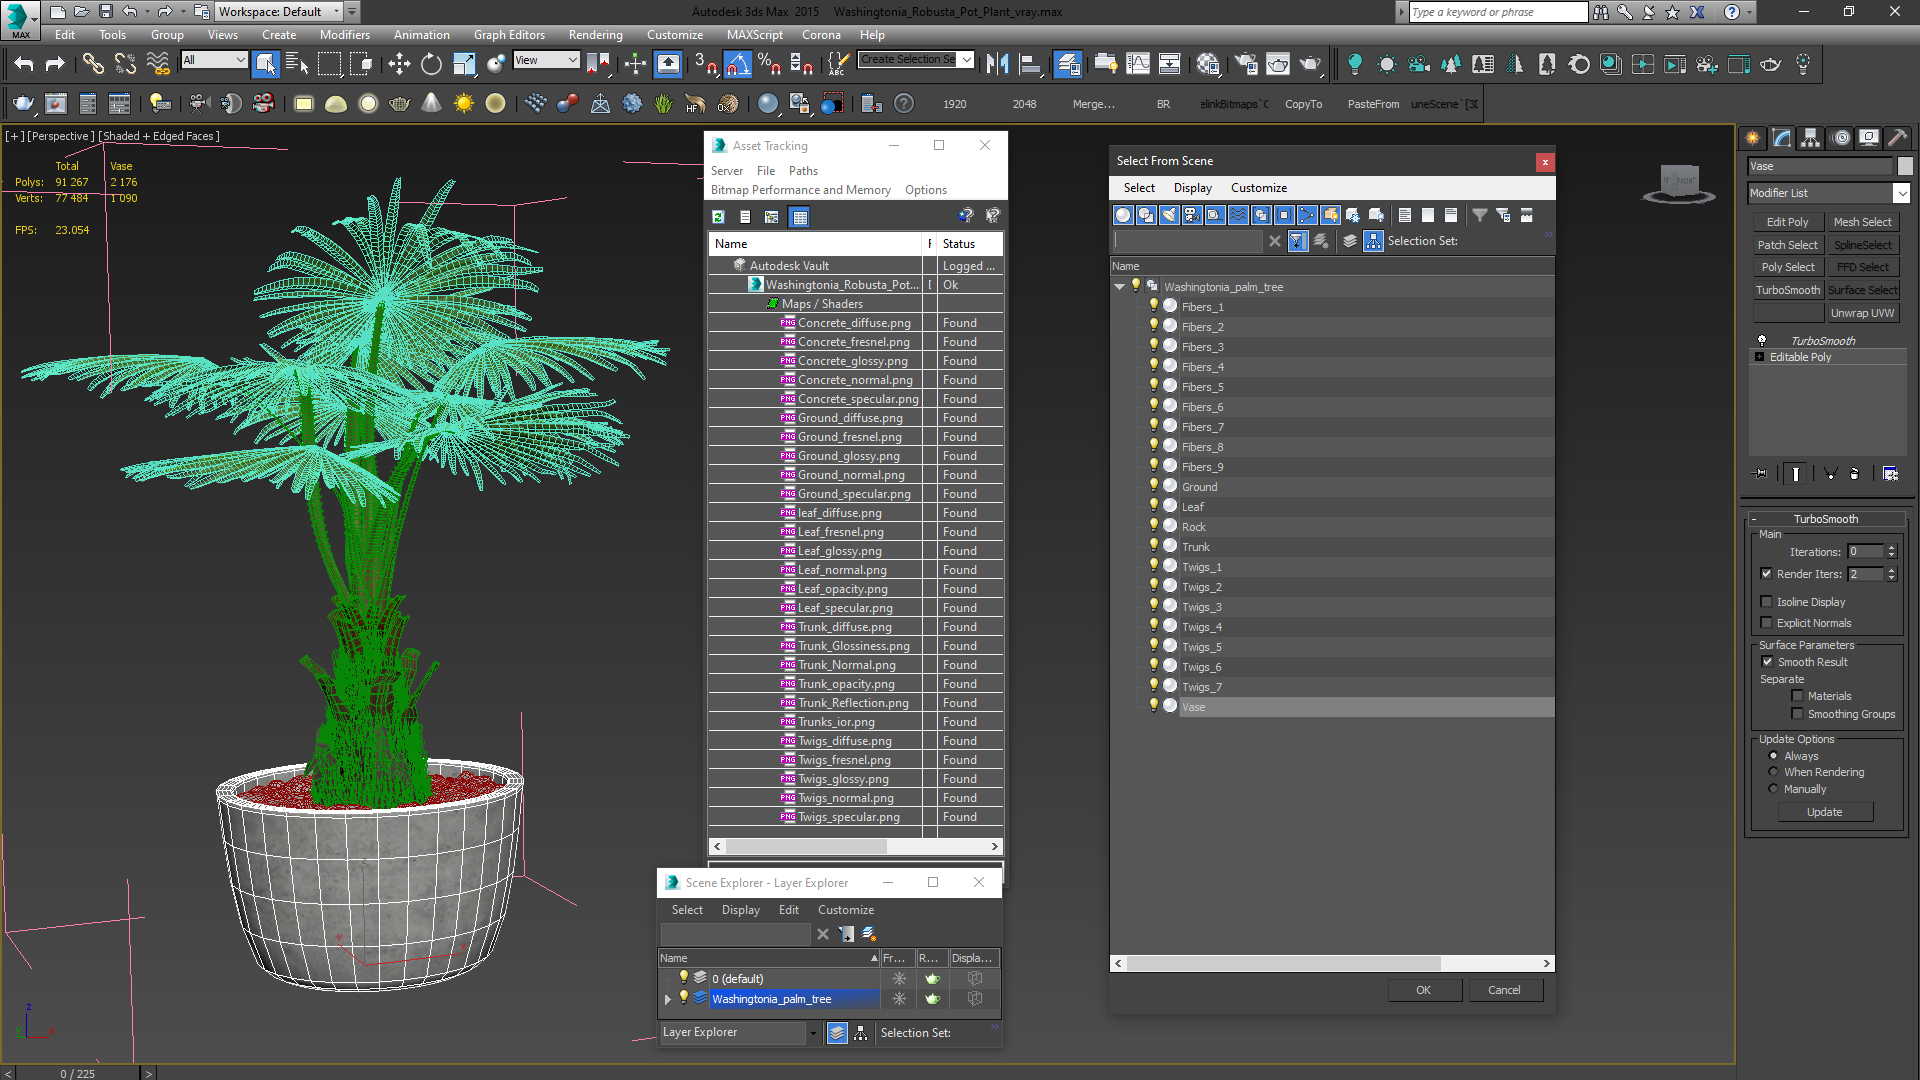
Task: Open the Modifier List dropdown
Action: [1829, 193]
